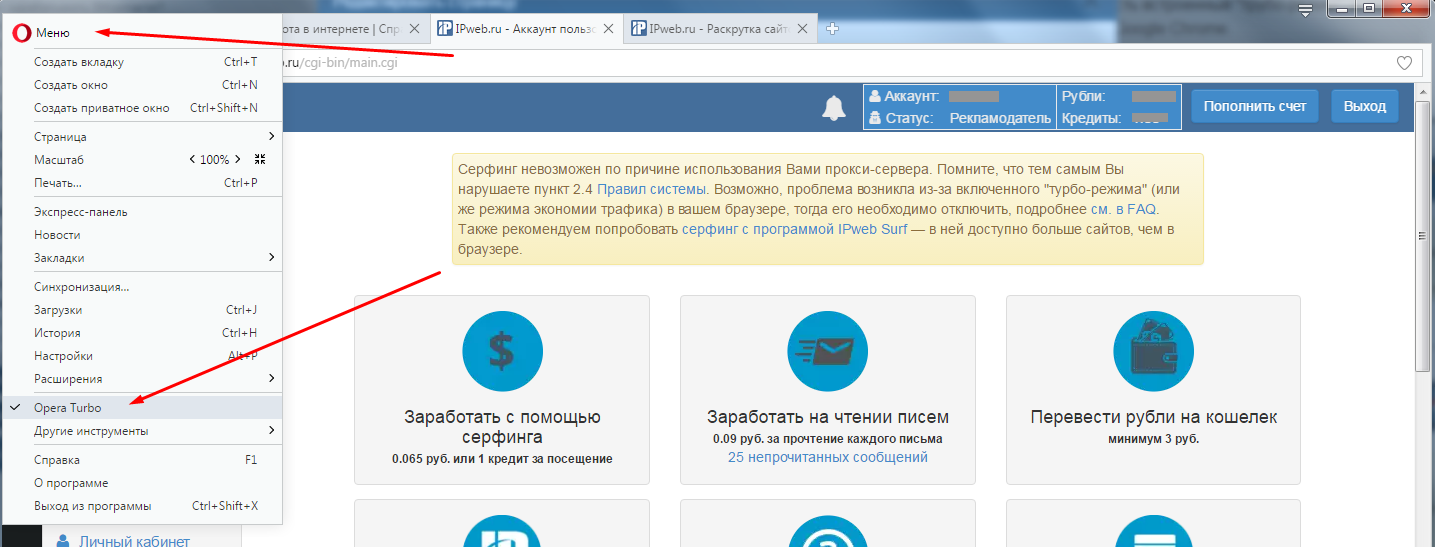Switch to the IPweb.ru Раскрутка сайта tab
This screenshot has height=547, width=1435.
tap(718, 28)
